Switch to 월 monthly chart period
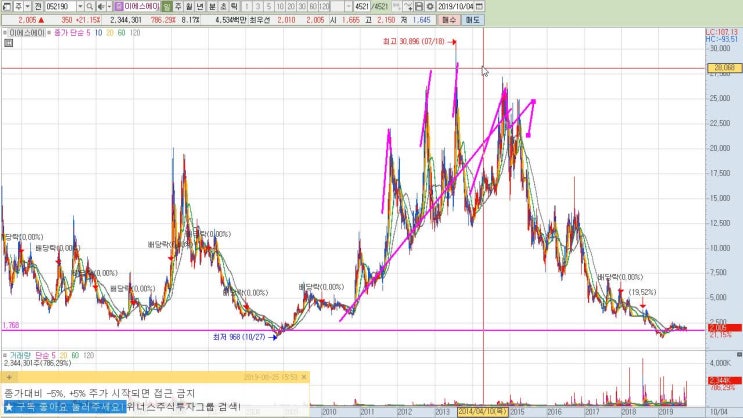The width and height of the screenshot is (743, 418). pos(189,7)
